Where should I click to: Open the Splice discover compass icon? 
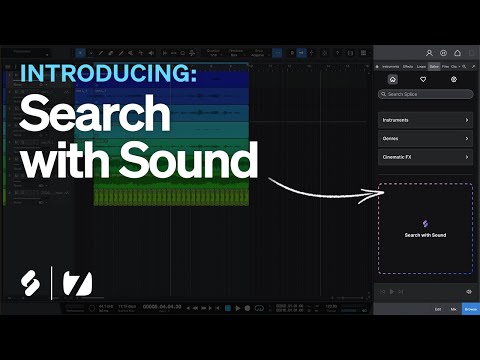(454, 79)
